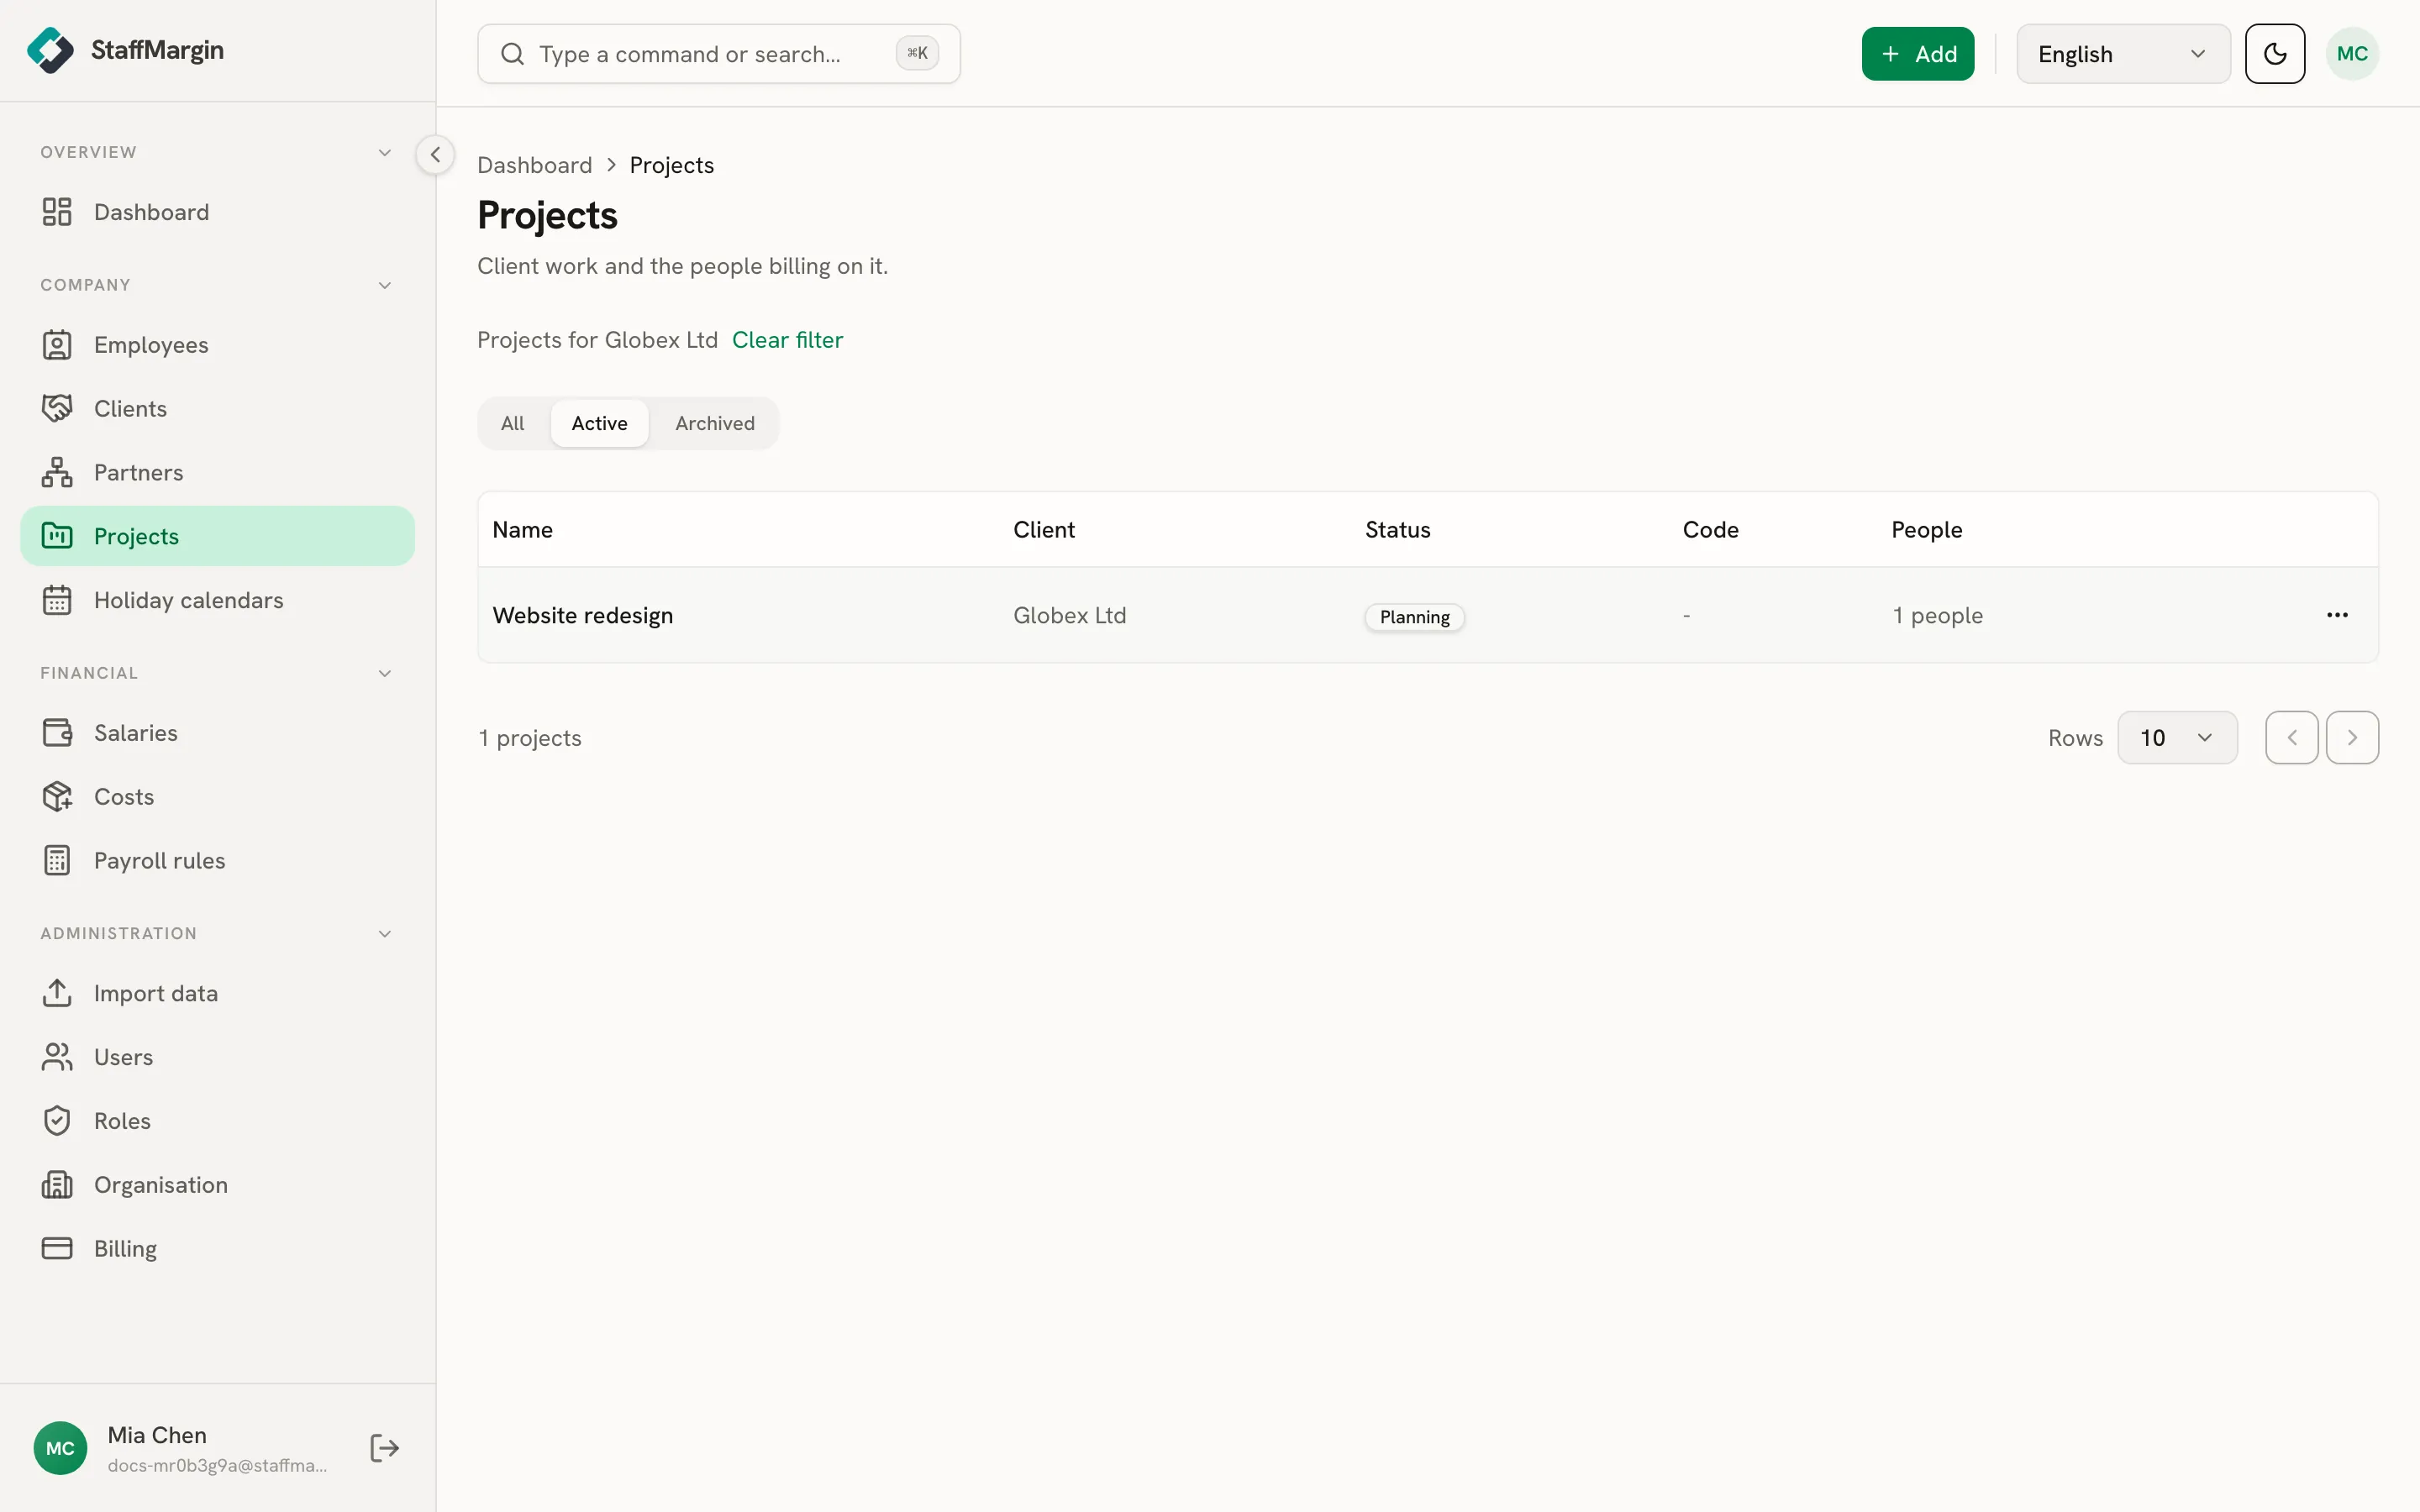
Task: Collapse the Overview sidebar section
Action: (385, 152)
